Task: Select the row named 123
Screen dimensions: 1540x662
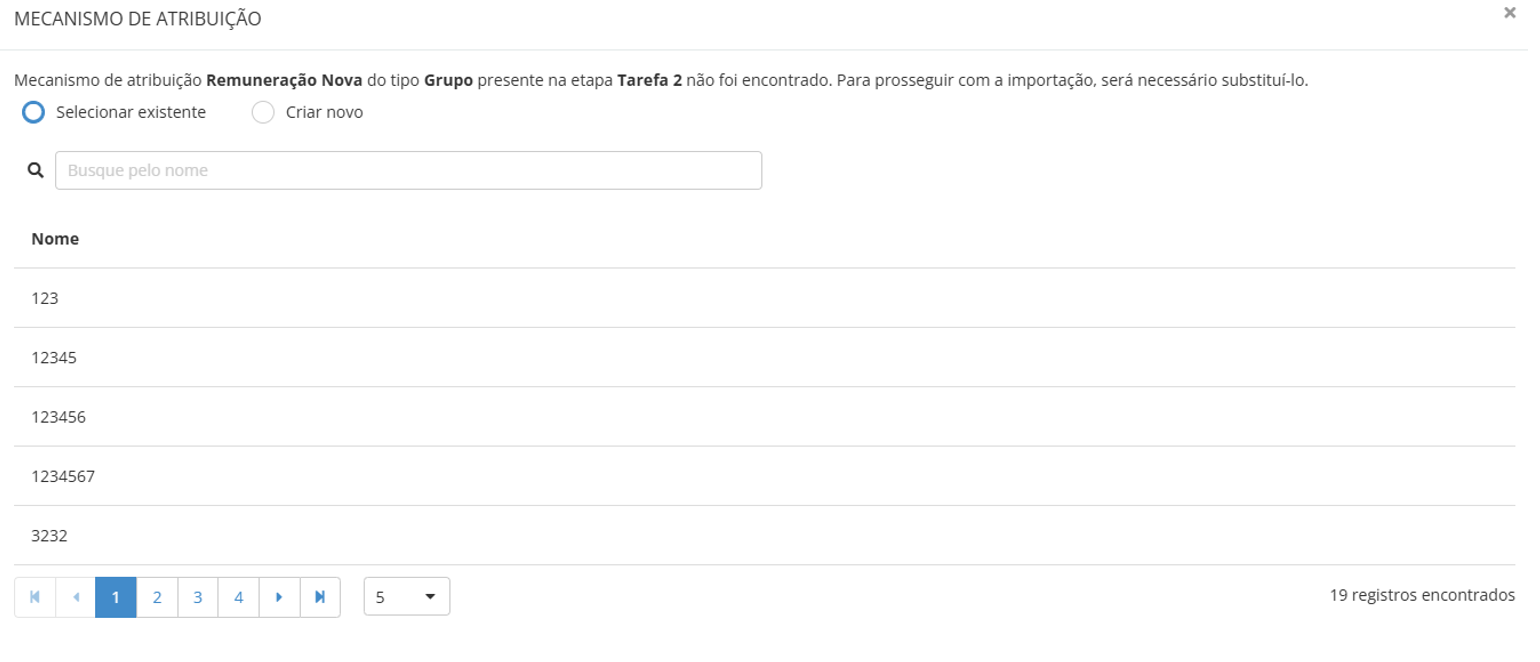Action: tap(45, 298)
